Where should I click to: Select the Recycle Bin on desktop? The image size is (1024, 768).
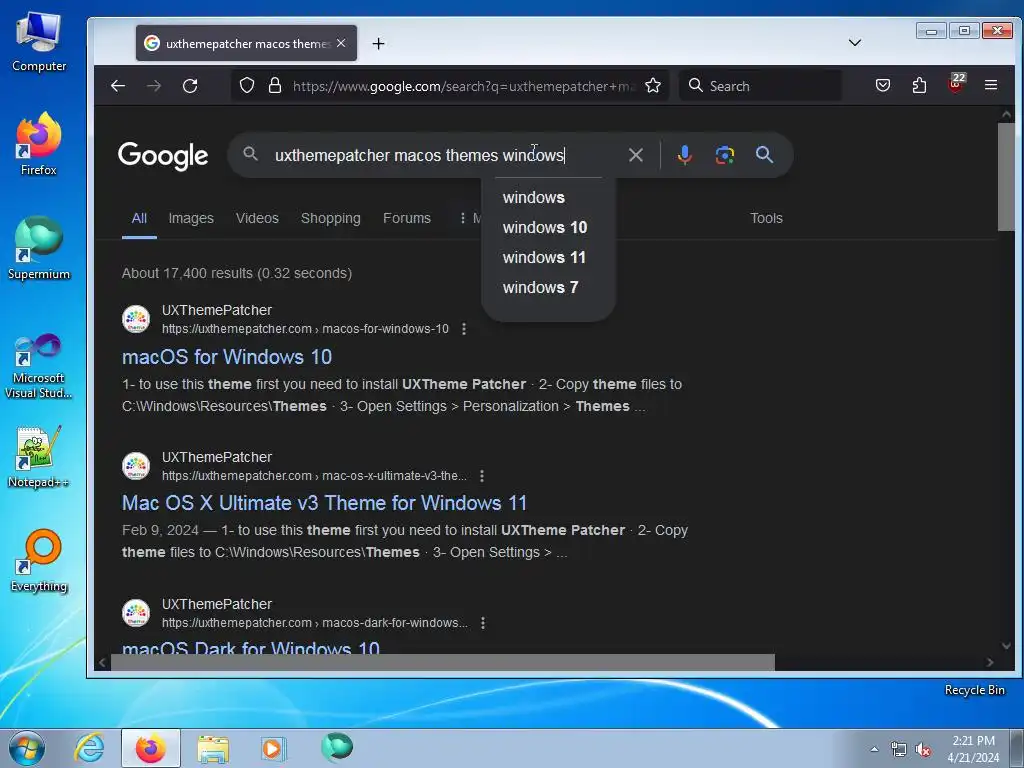tap(974, 690)
